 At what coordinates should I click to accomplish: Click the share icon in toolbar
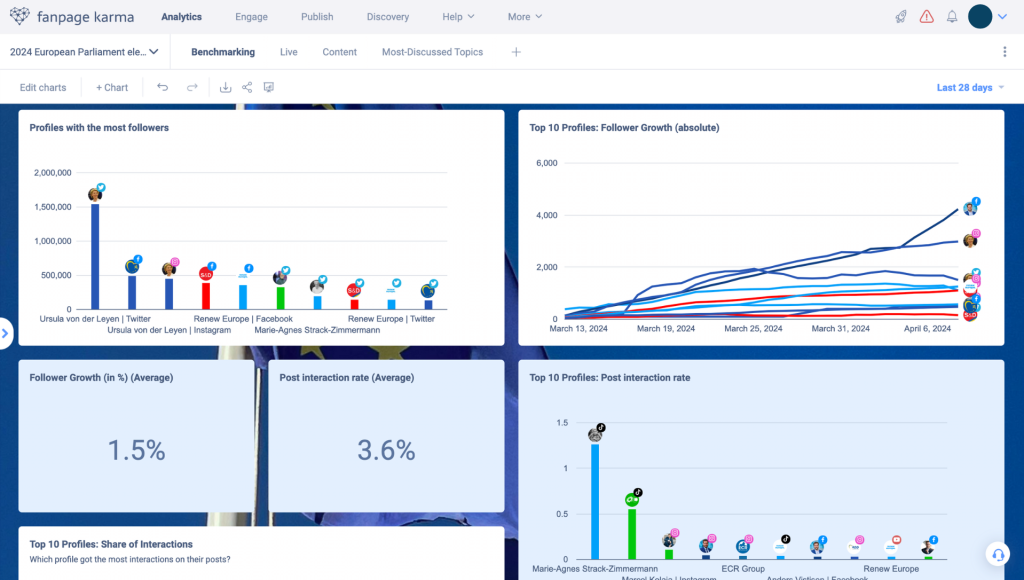pyautogui.click(x=247, y=87)
